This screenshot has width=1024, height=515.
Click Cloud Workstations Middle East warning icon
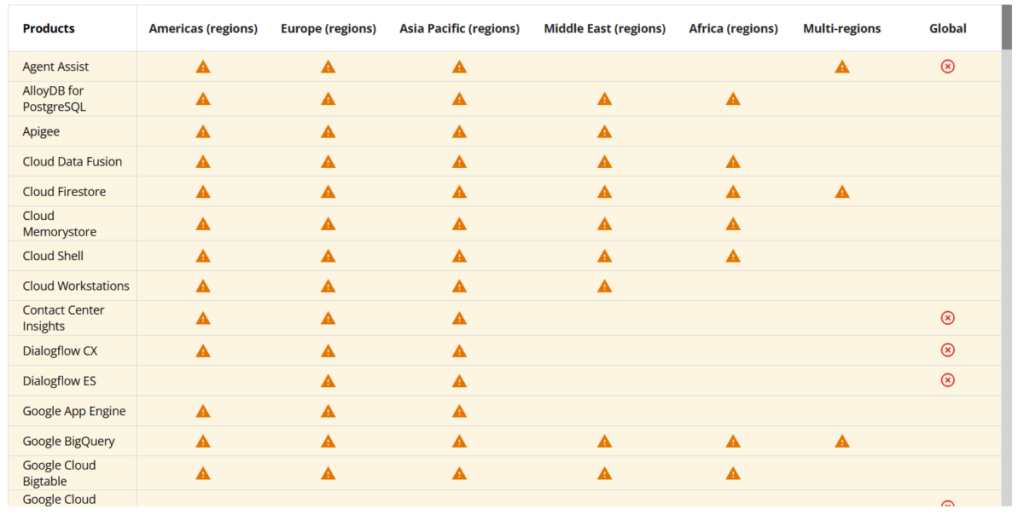(x=604, y=286)
